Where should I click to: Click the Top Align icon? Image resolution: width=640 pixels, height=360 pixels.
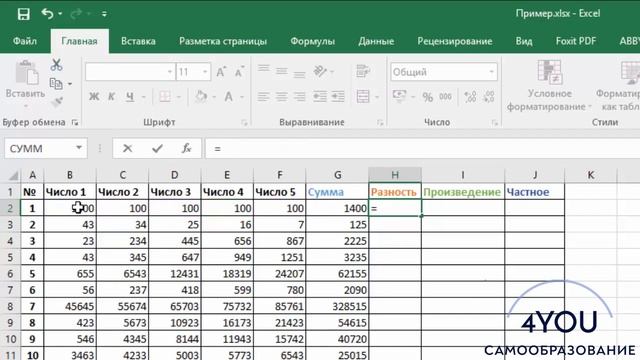(264, 70)
